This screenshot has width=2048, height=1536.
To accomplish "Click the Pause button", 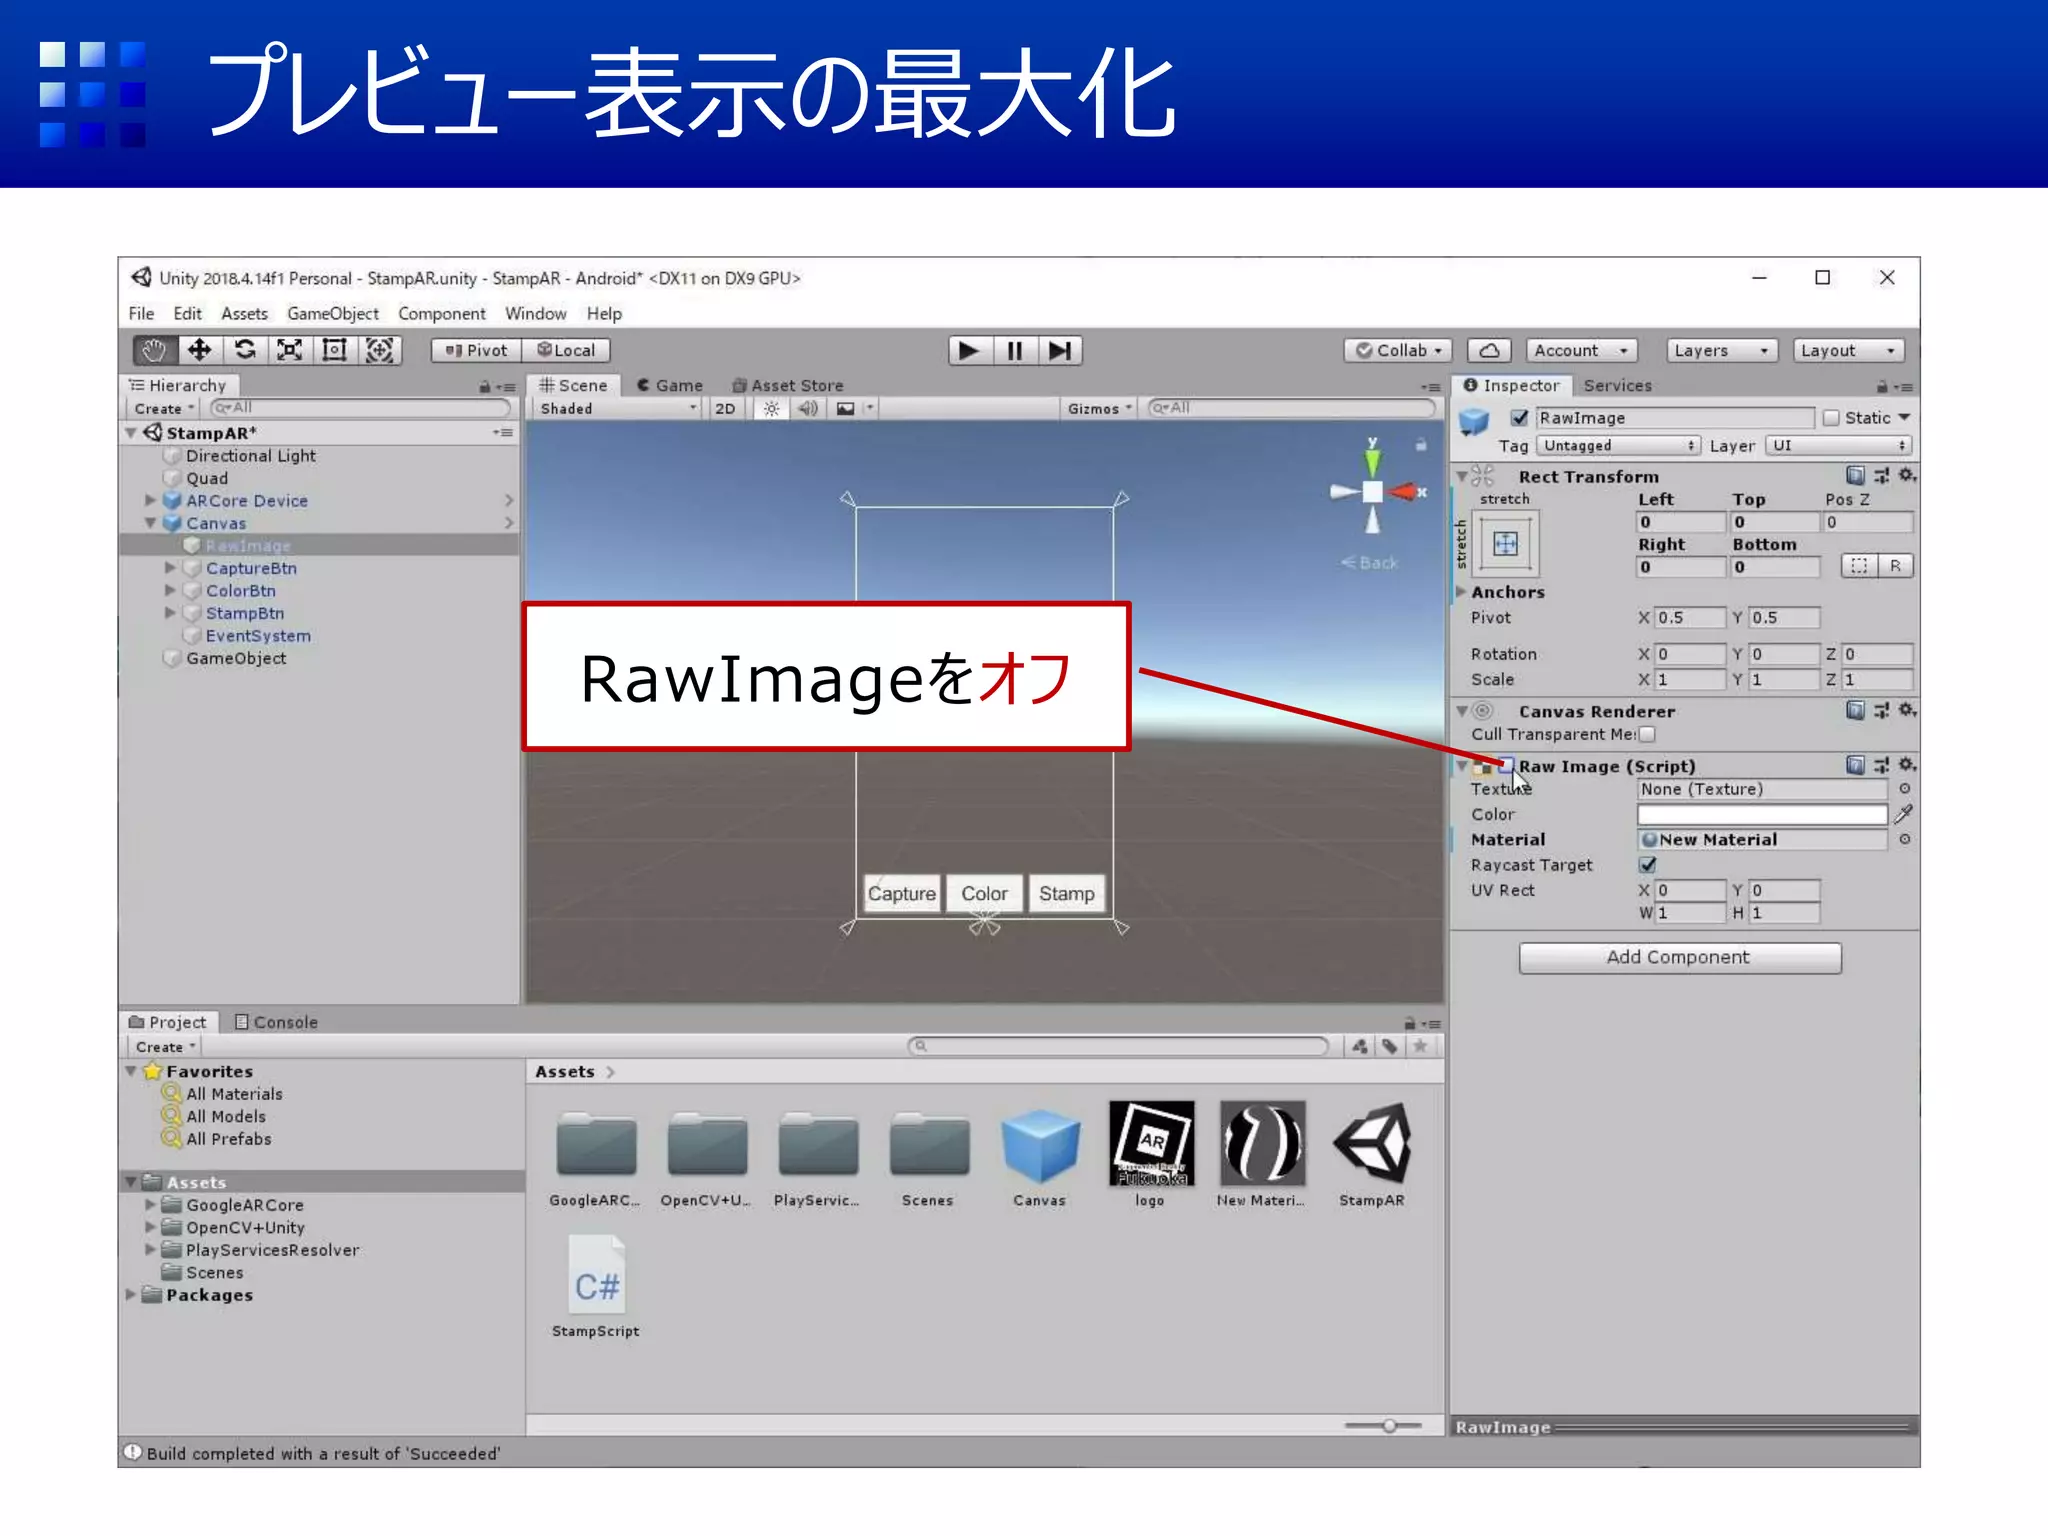I will (1015, 350).
